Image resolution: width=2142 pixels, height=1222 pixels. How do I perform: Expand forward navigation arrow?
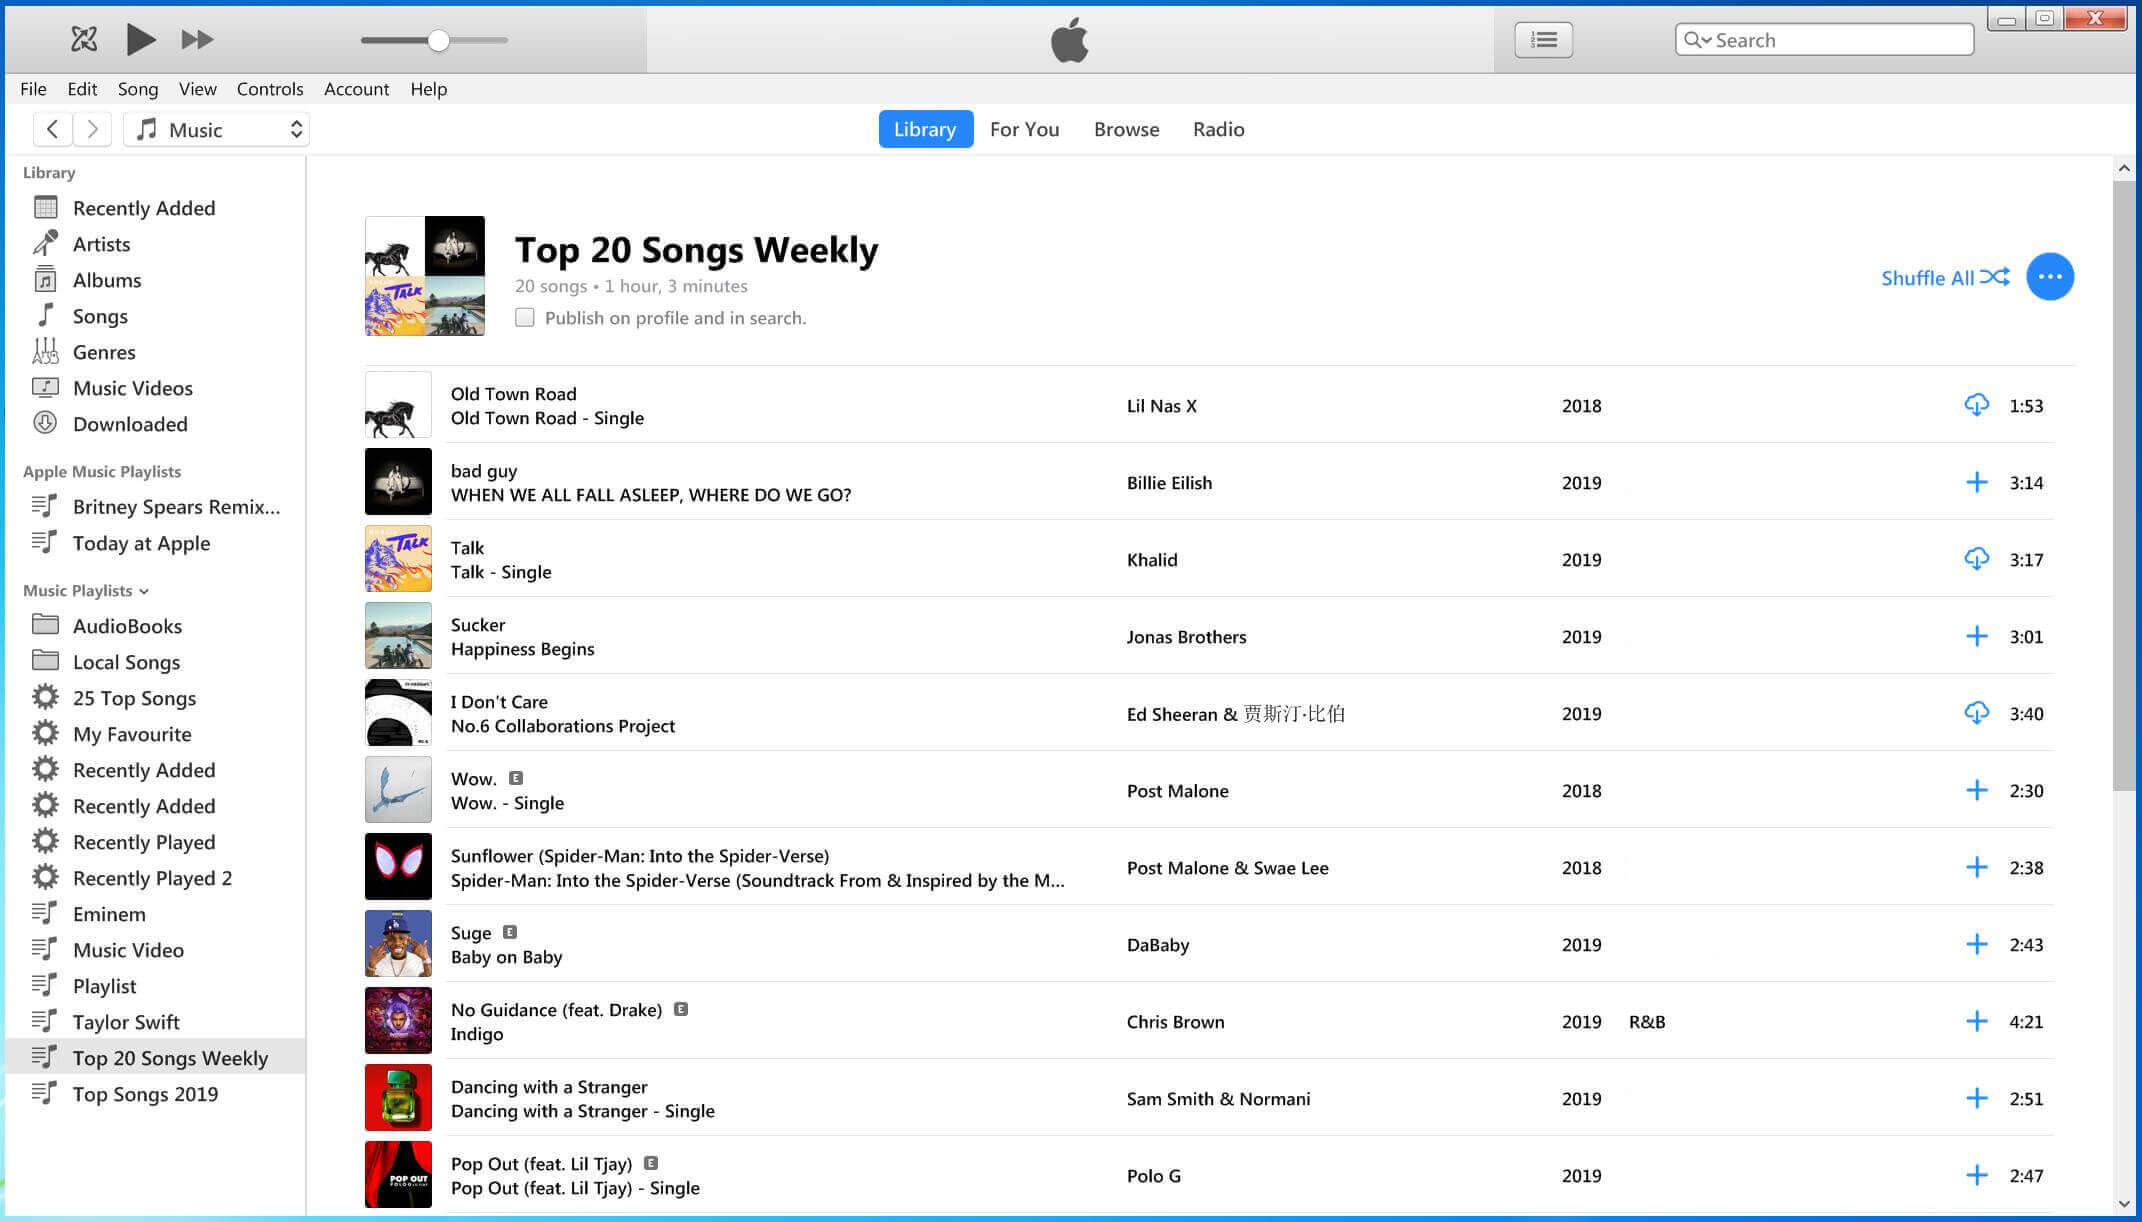93,128
